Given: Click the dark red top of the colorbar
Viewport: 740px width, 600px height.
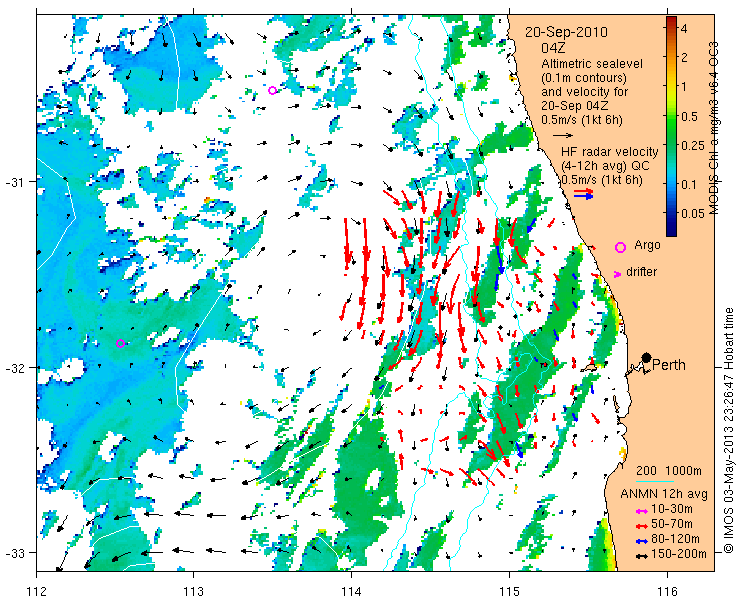Looking at the screenshot, I should tap(671, 20).
